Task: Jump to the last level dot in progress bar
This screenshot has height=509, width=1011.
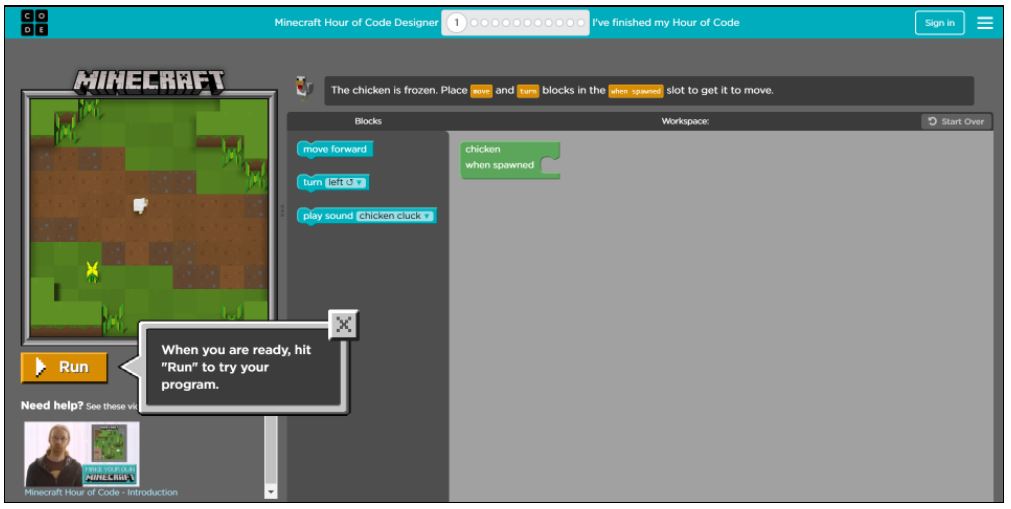Action: click(x=580, y=23)
